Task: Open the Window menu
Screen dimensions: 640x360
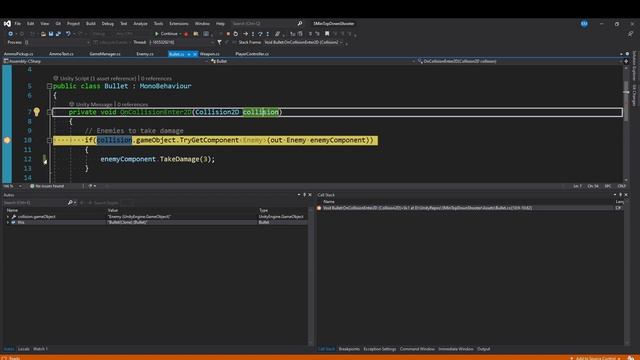Action: (202, 24)
